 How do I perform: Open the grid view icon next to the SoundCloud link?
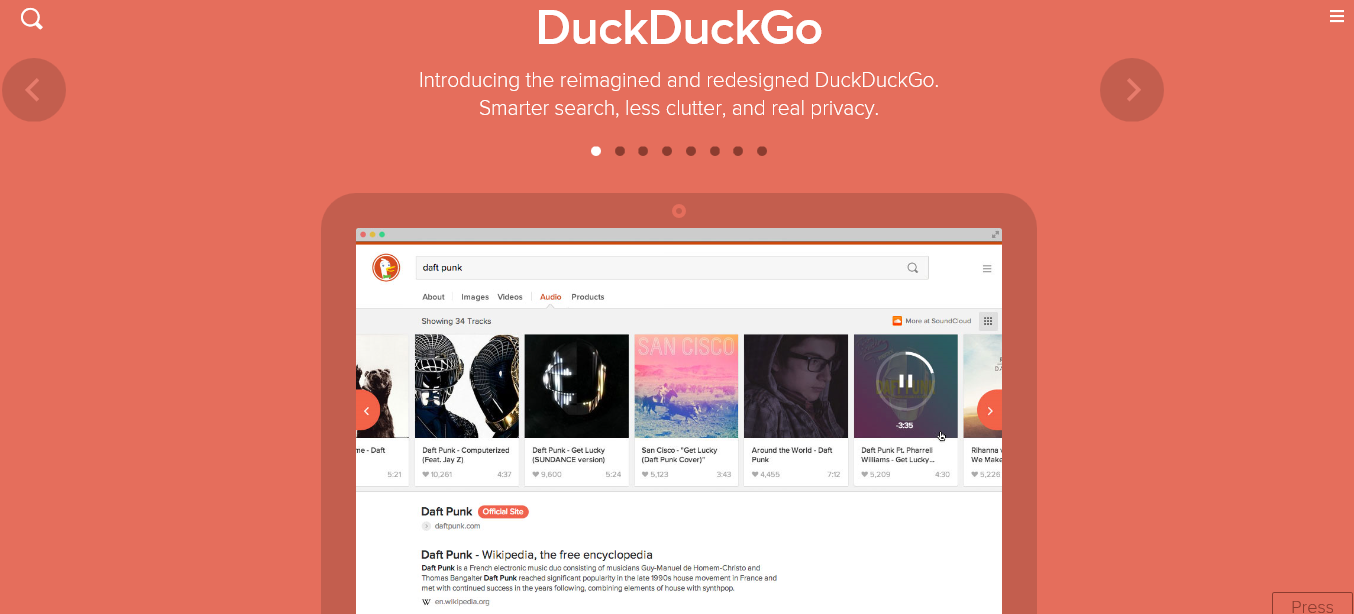[988, 321]
